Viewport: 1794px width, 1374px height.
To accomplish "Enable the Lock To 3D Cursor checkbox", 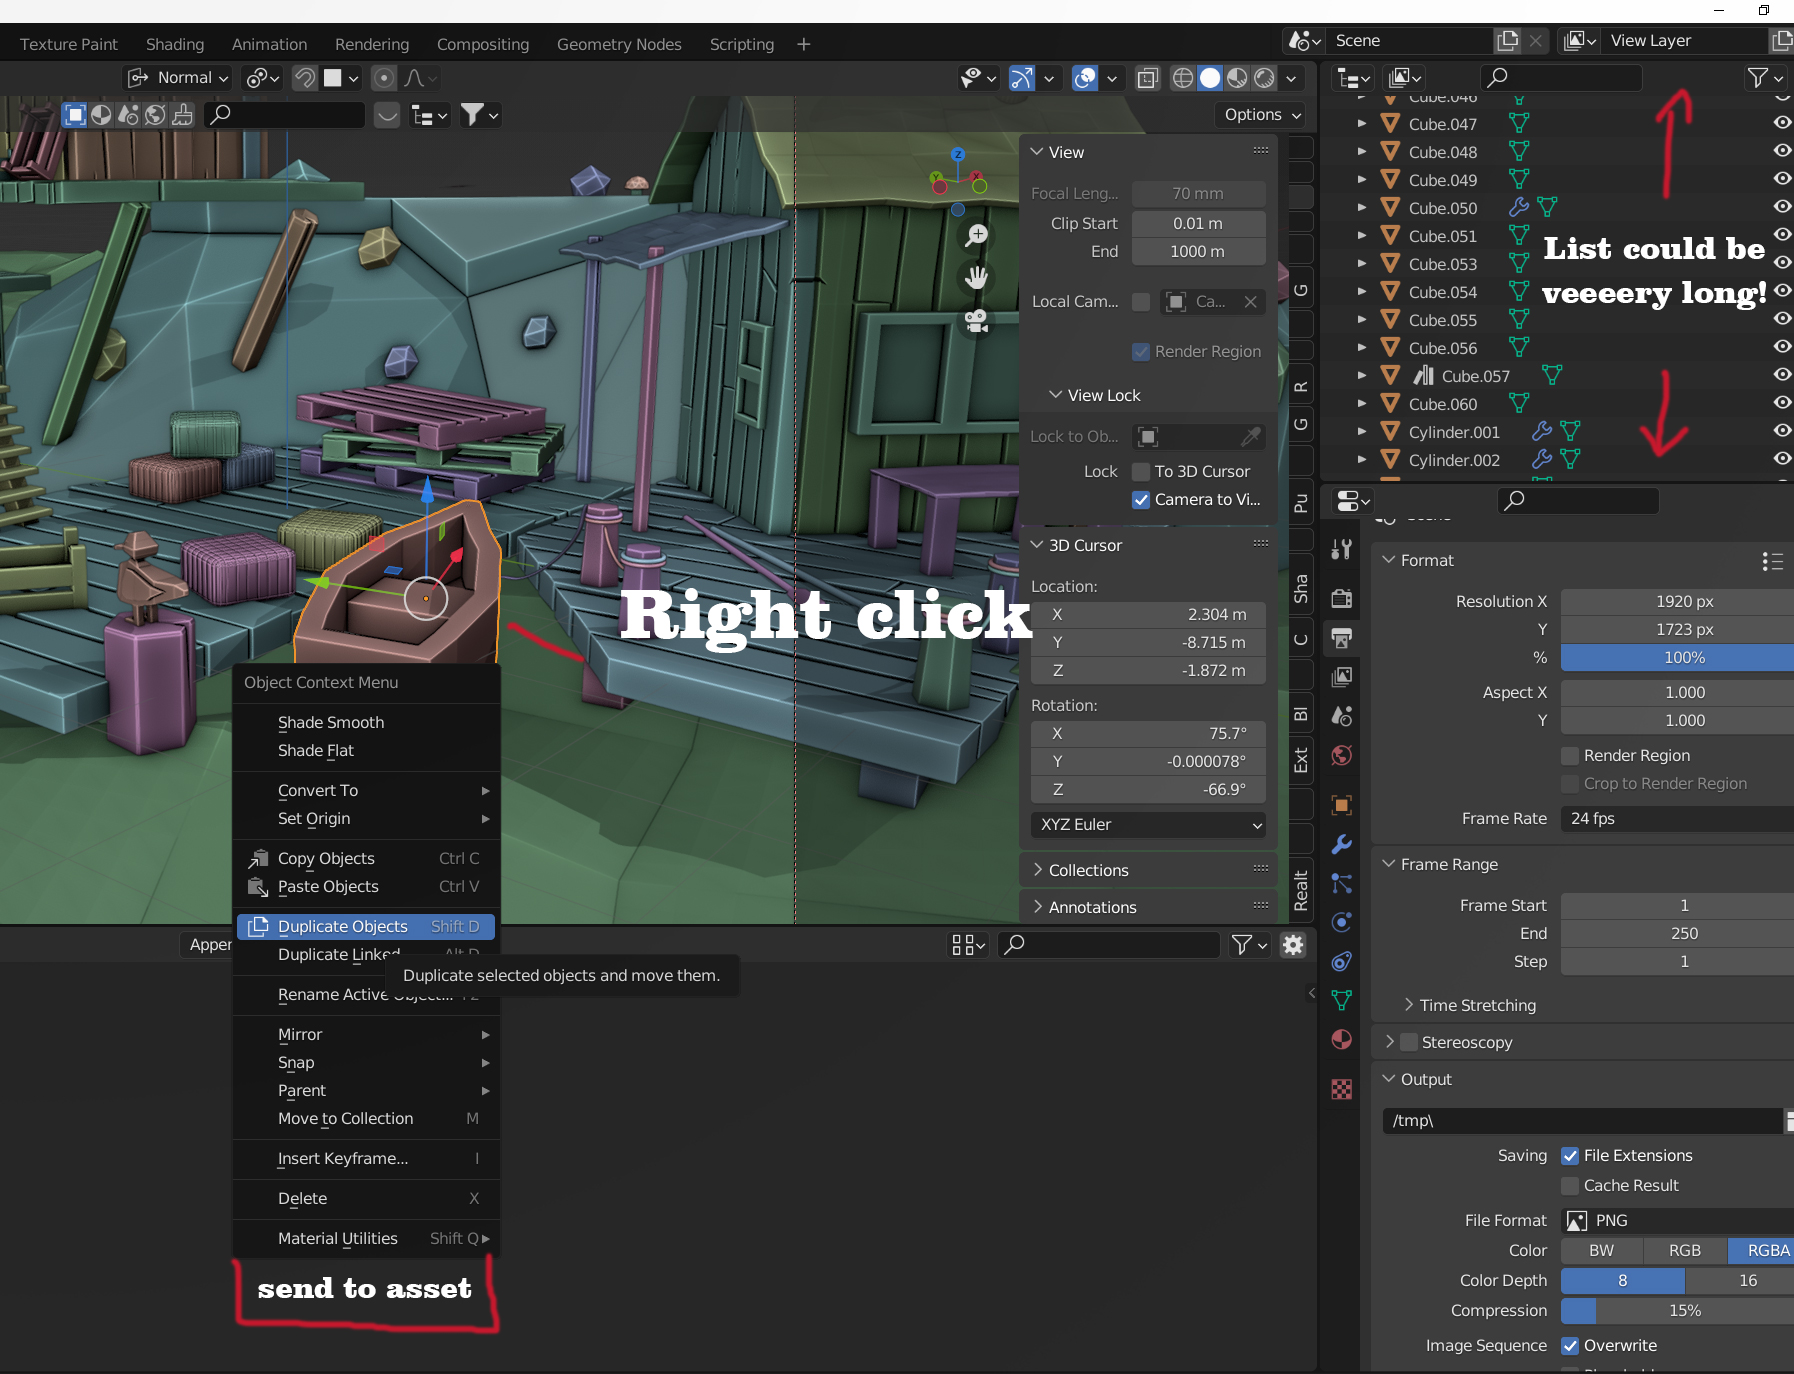I will 1141,471.
